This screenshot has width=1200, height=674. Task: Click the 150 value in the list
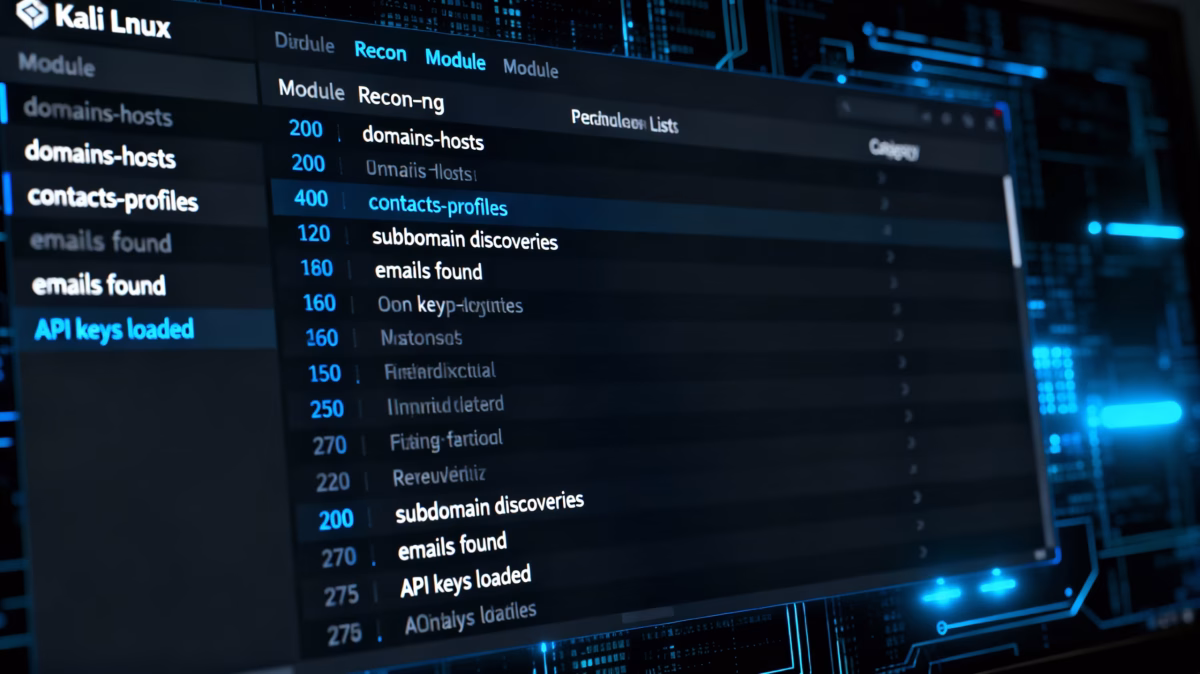(325, 373)
